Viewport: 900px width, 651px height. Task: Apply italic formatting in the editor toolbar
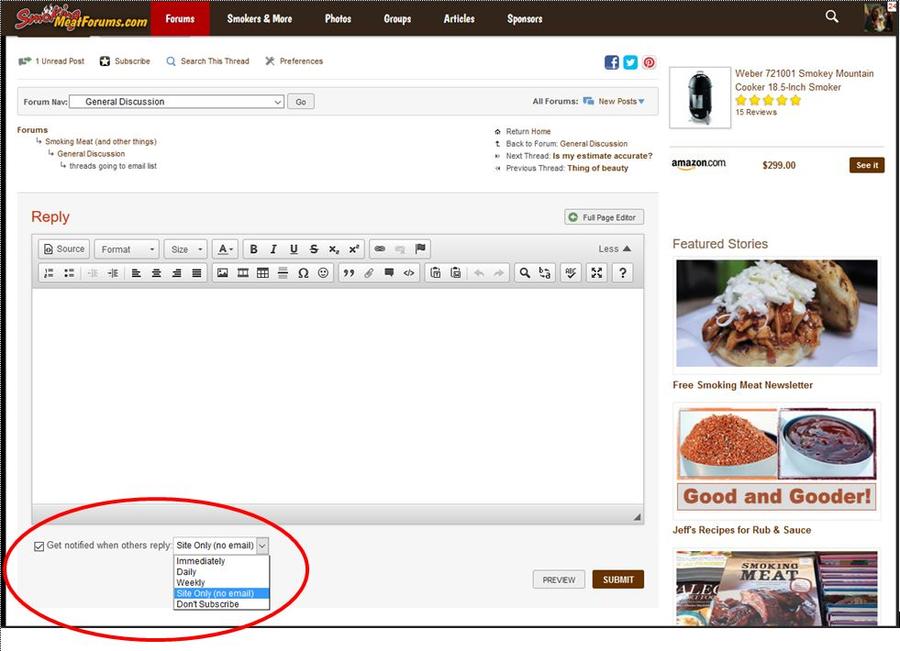(x=273, y=249)
